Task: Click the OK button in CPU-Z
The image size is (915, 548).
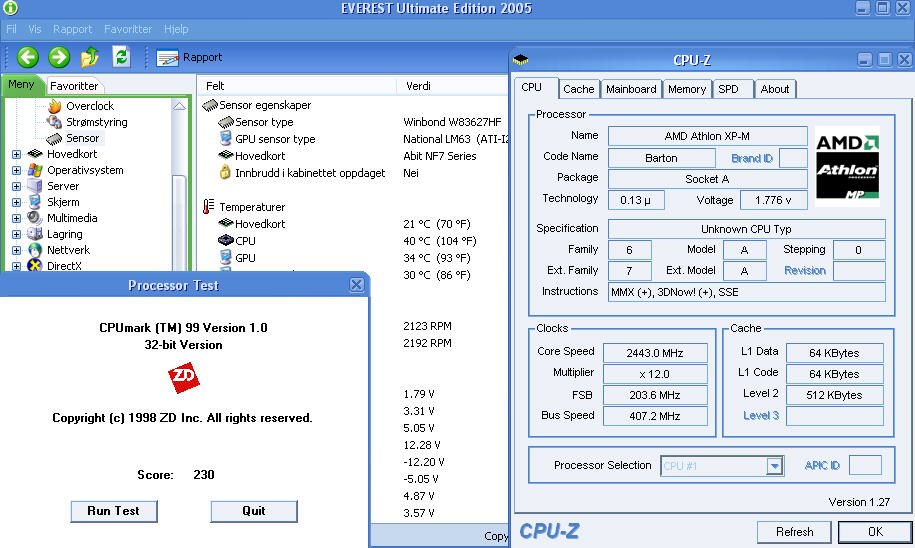Action: 875,532
